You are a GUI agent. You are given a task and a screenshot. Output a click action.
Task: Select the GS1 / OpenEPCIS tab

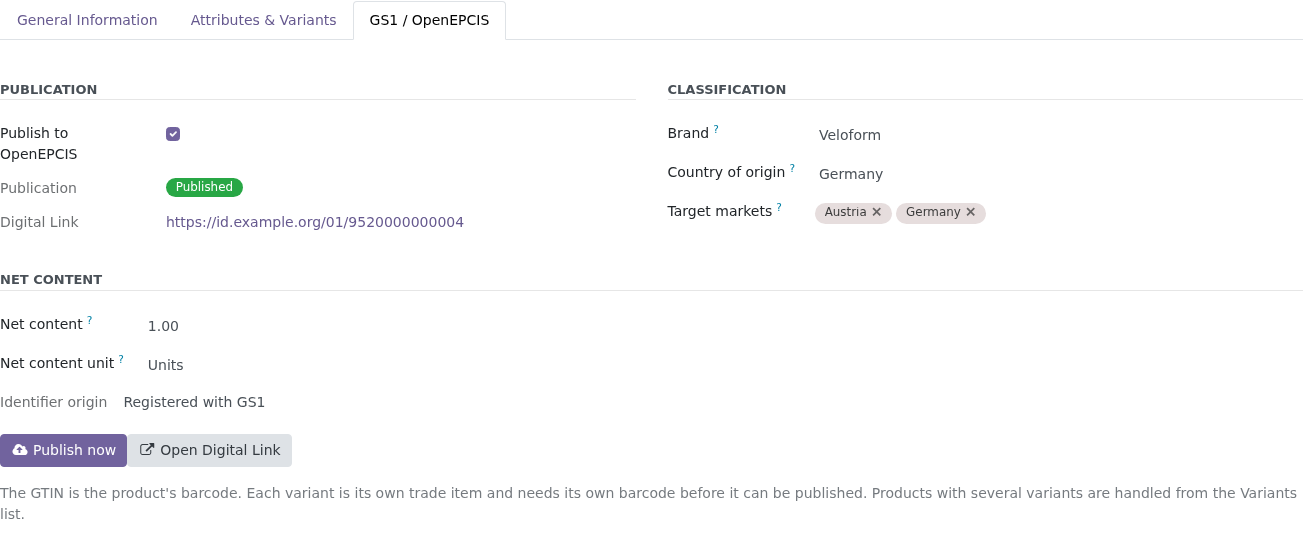[429, 20]
